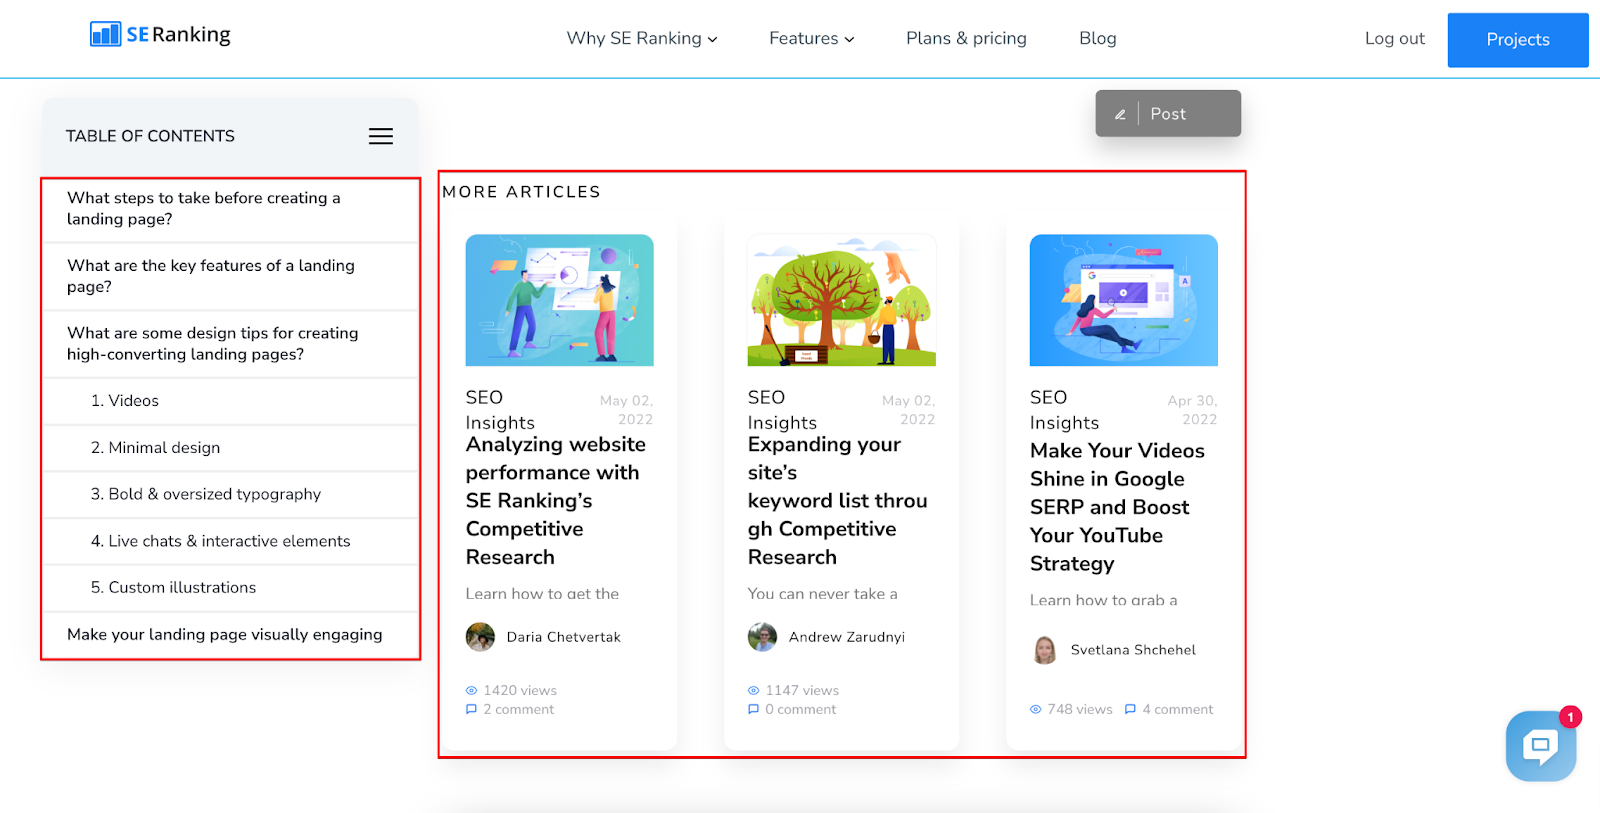Click the comment icon beside 4 comment
1600x813 pixels.
point(1130,710)
